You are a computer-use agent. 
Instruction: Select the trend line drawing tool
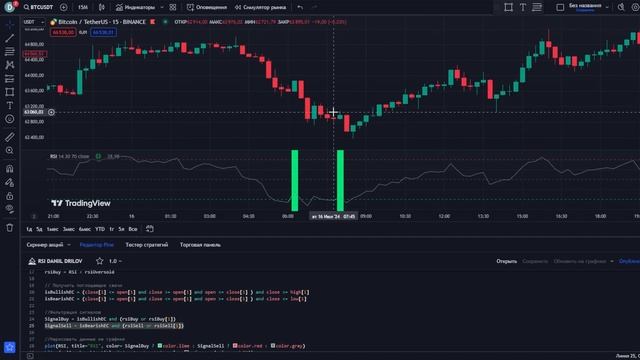coord(10,38)
